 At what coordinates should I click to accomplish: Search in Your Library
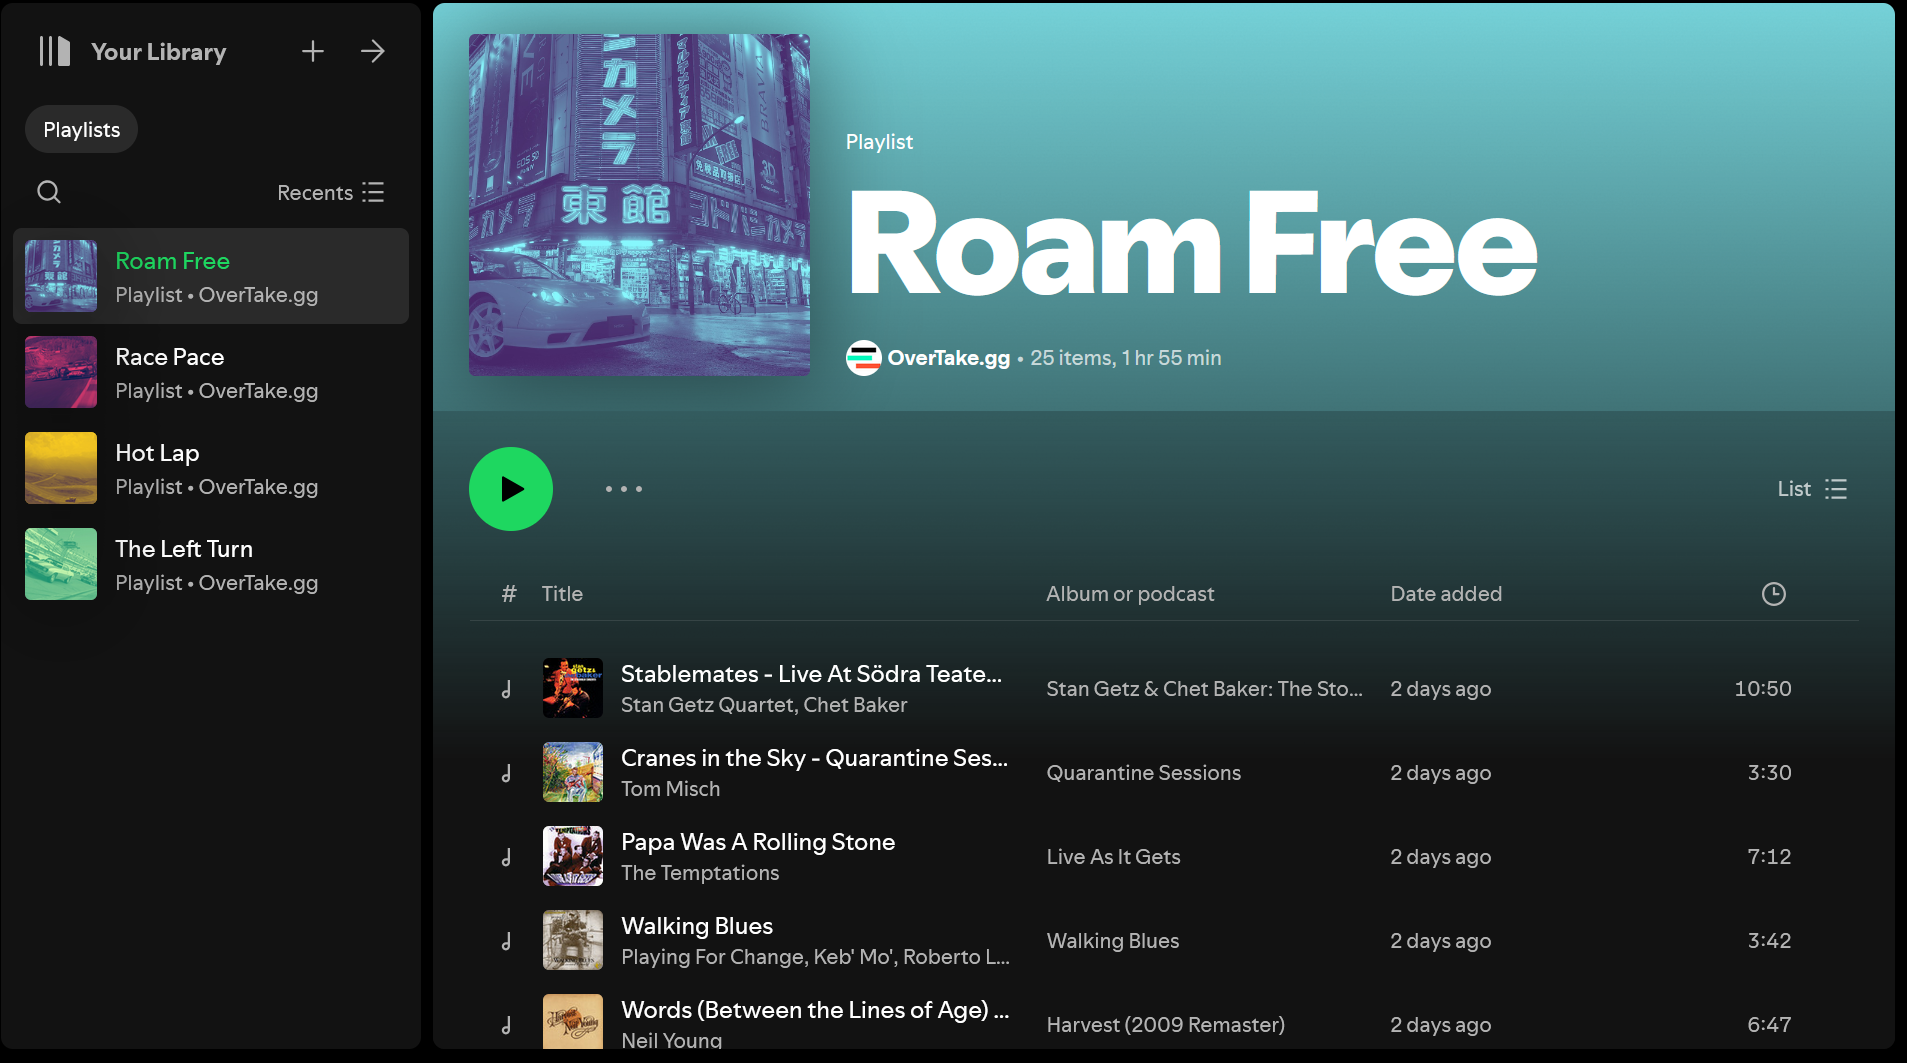point(49,192)
